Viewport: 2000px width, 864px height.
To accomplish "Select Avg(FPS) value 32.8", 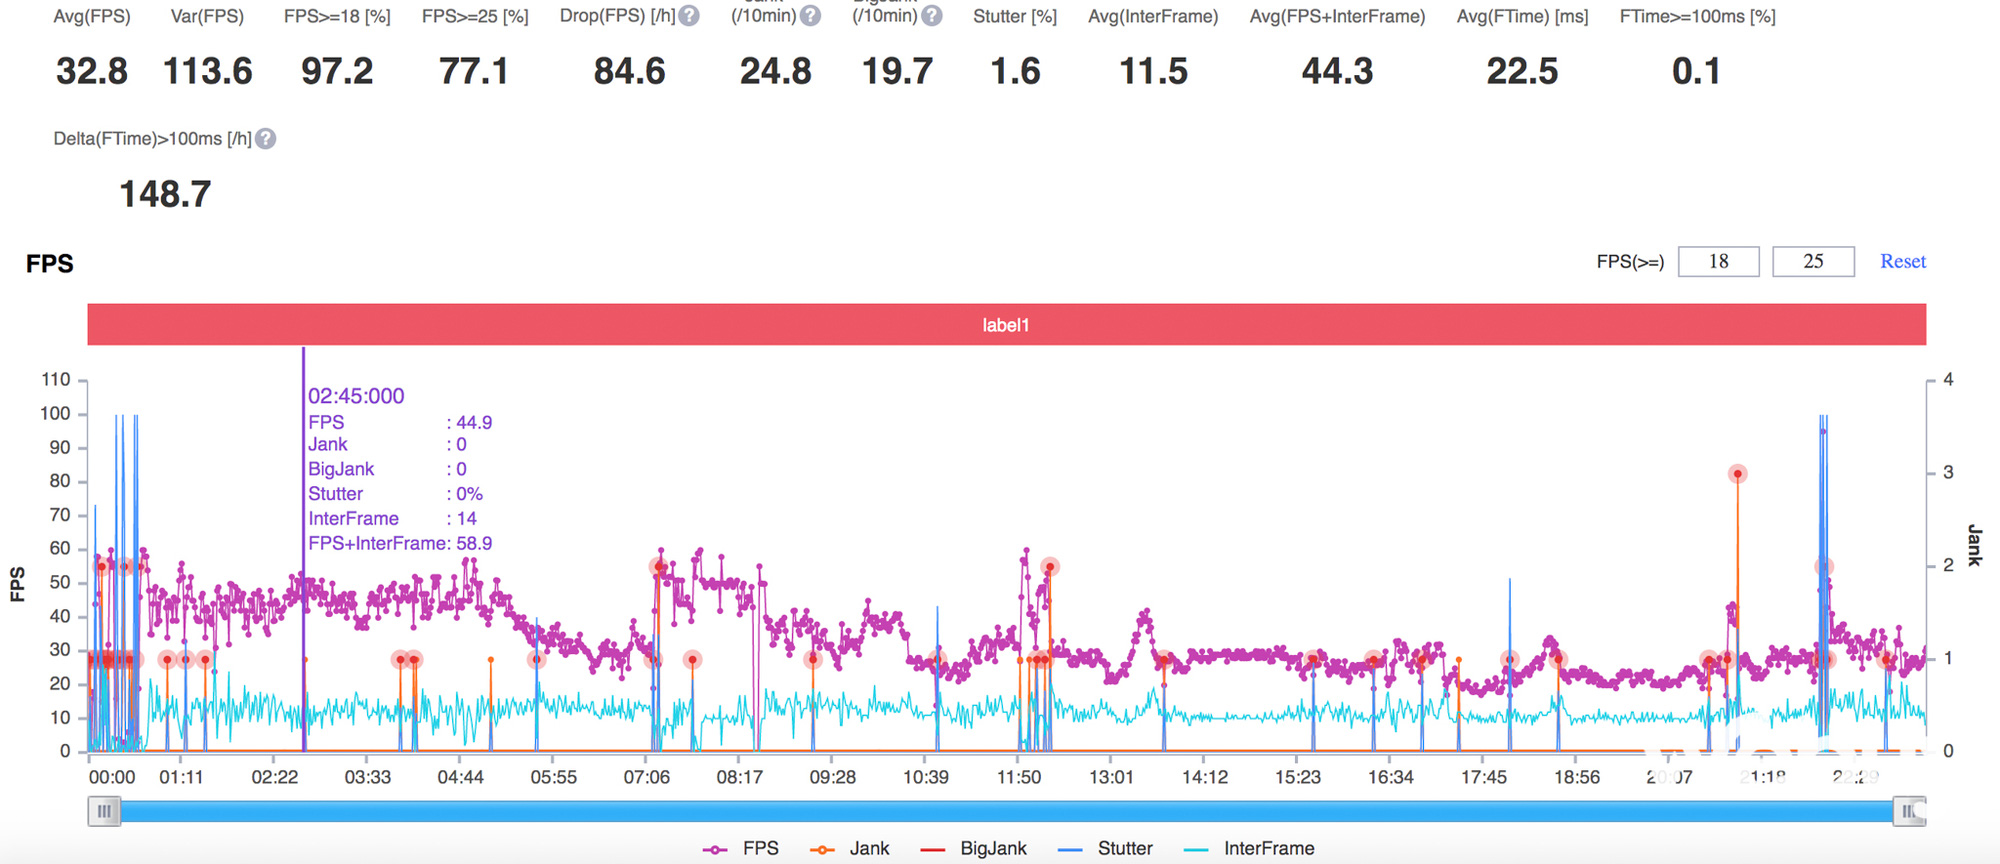I will click(92, 72).
